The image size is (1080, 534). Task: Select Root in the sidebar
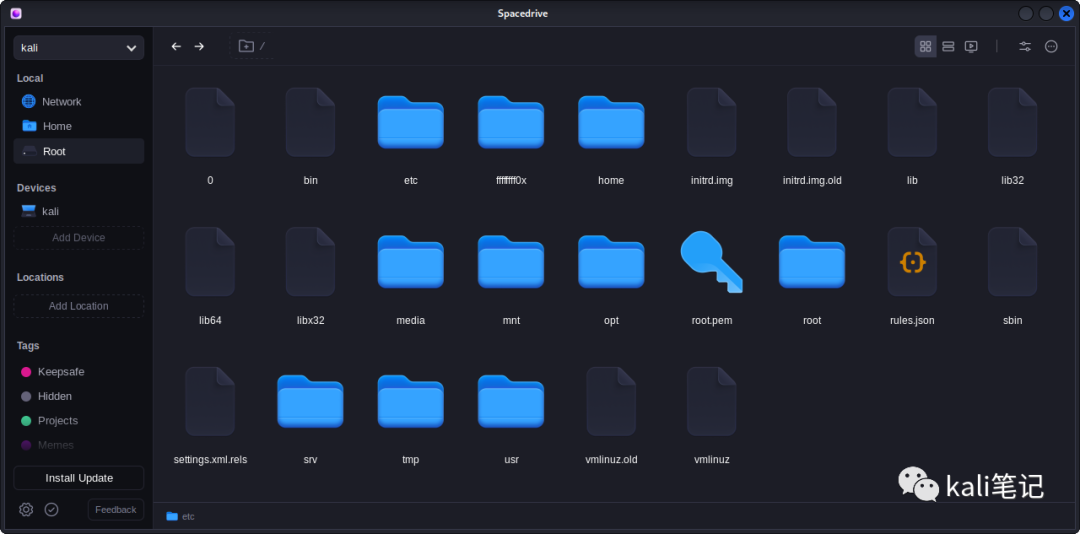pos(79,151)
